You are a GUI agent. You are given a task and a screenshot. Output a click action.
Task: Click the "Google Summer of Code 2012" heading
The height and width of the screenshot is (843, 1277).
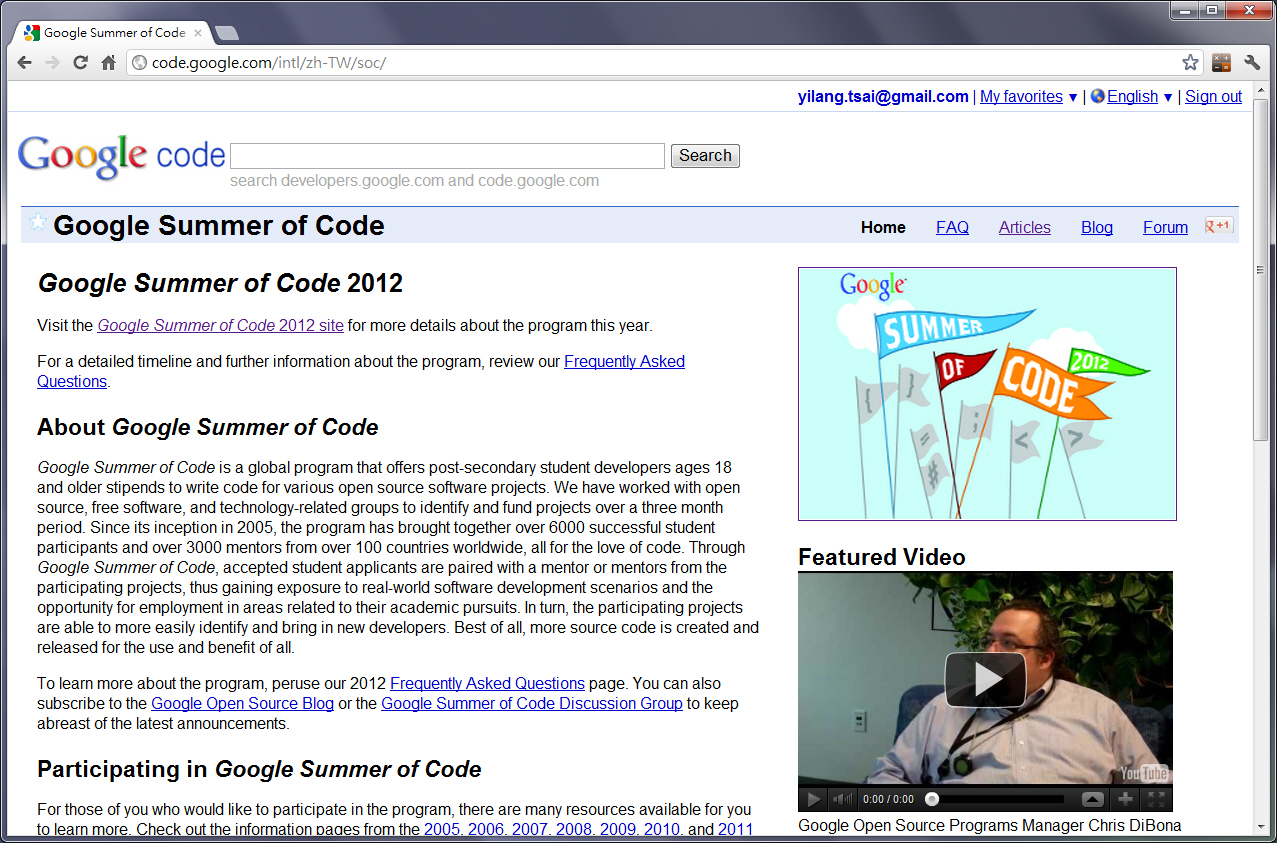click(x=220, y=283)
